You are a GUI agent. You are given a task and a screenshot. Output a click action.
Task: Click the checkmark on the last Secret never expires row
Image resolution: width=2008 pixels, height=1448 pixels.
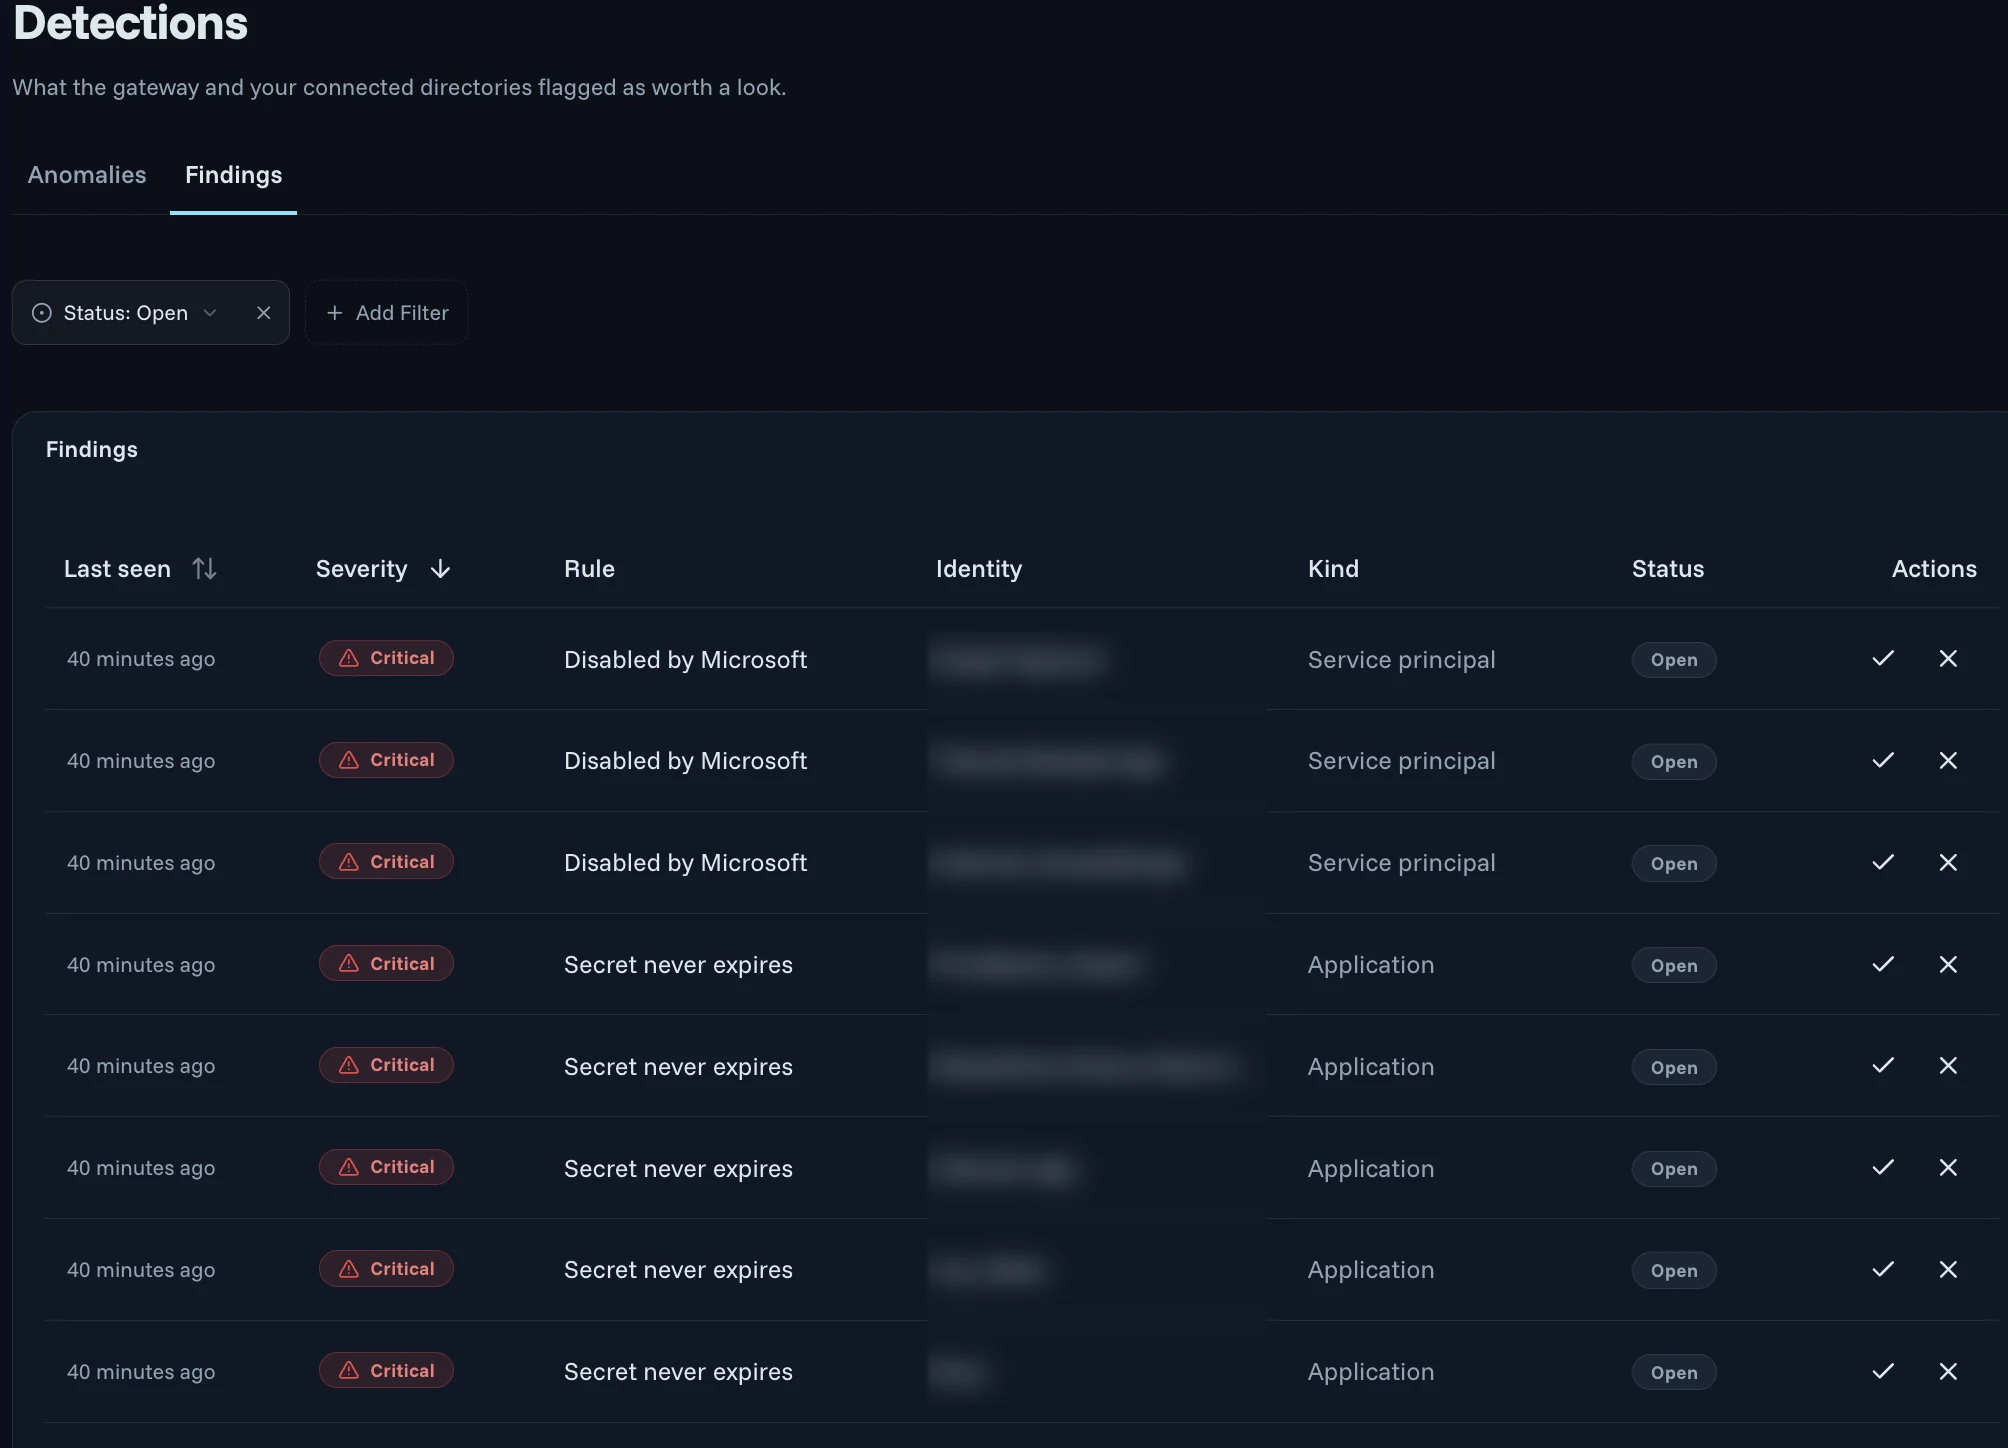[1883, 1371]
